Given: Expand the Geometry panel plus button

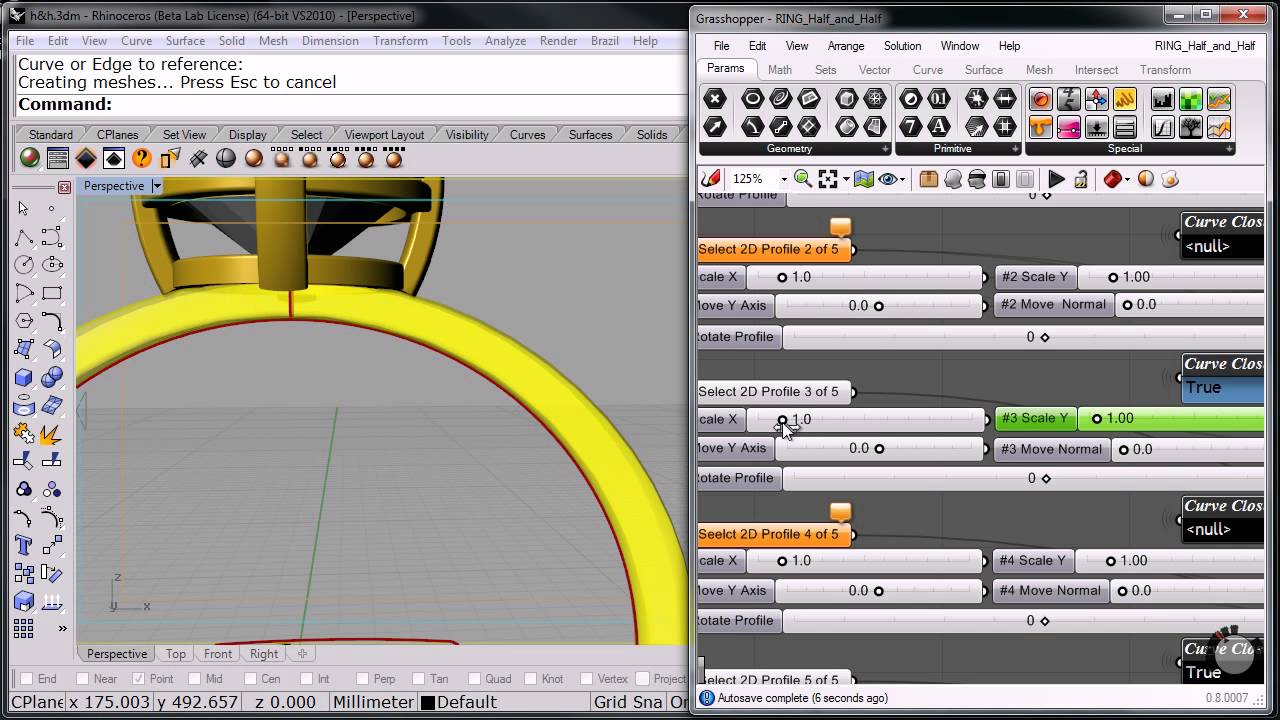Looking at the screenshot, I should [885, 149].
